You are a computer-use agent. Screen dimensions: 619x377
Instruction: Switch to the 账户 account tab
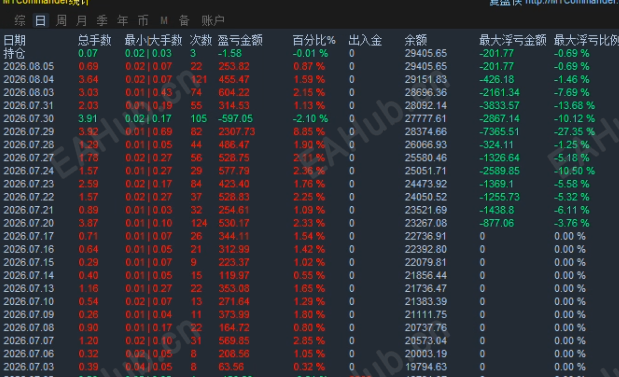coord(213,20)
